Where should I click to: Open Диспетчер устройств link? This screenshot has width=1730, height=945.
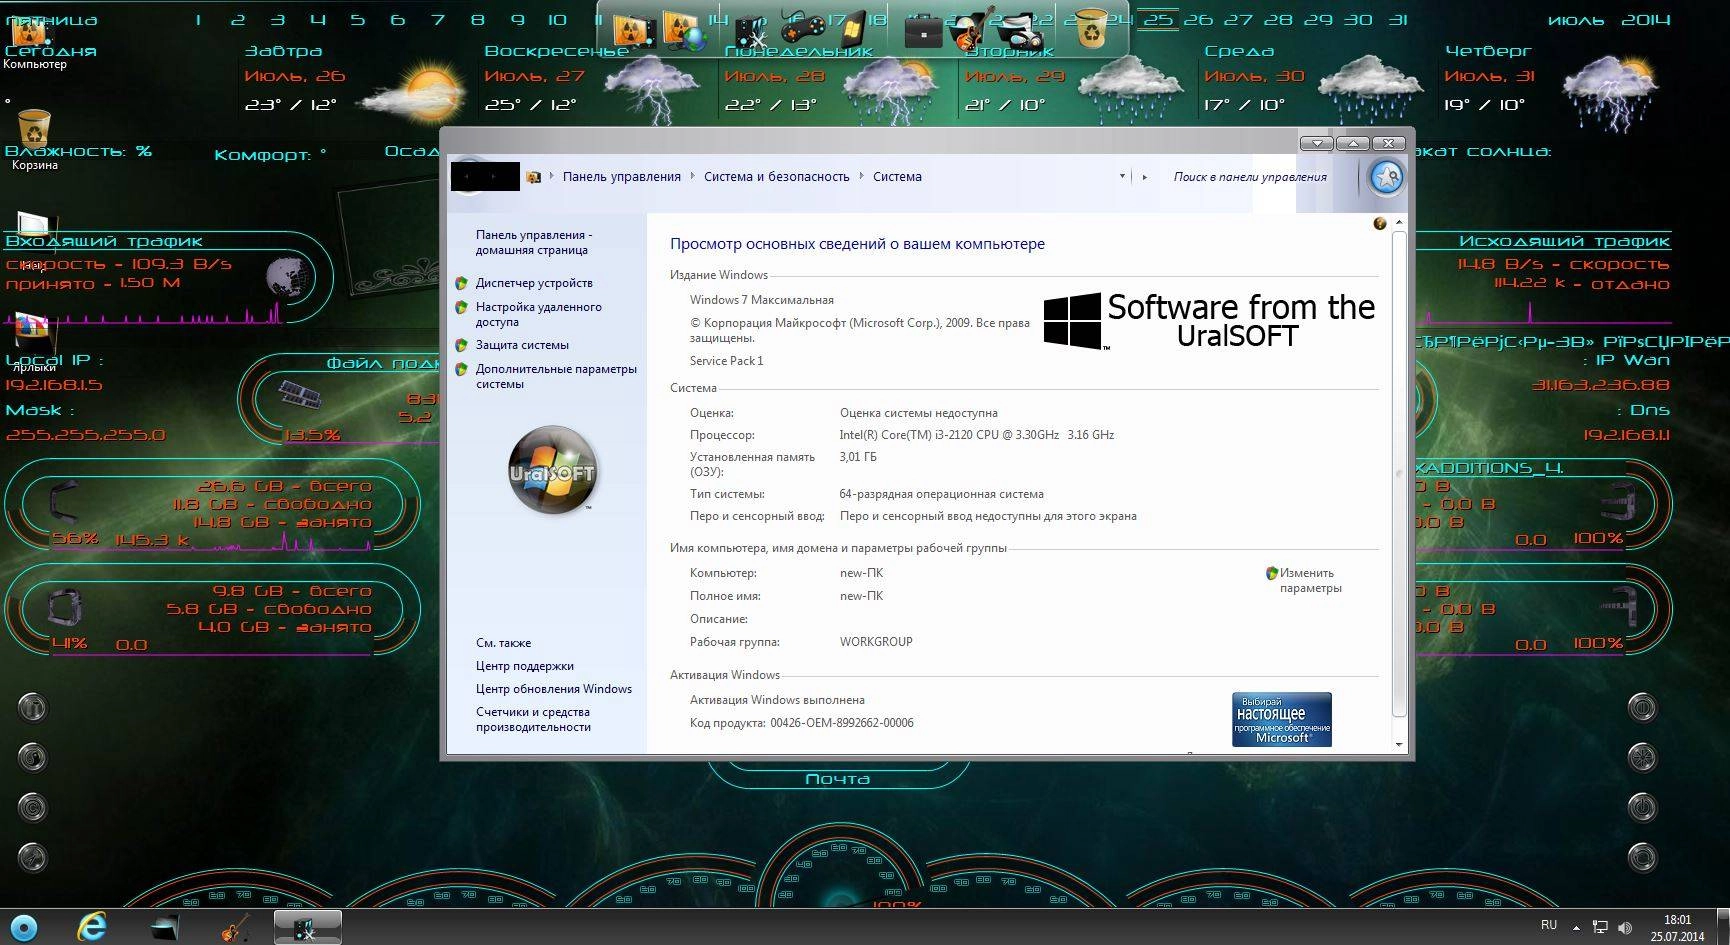[x=534, y=283]
